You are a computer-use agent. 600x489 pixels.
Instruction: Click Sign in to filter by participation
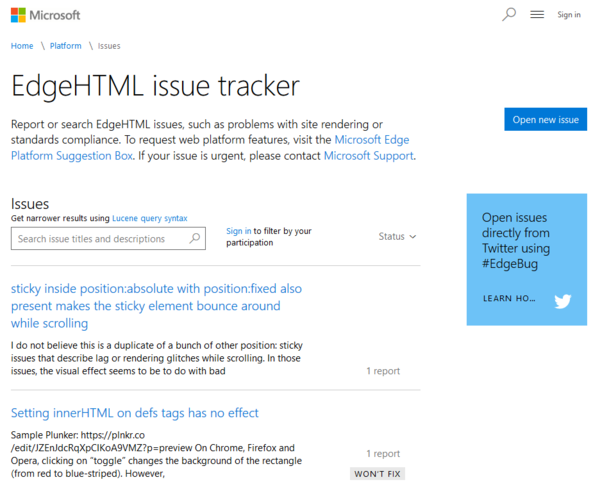pos(238,231)
